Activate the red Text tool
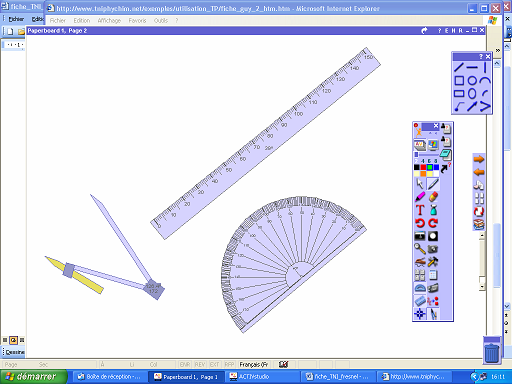The width and height of the screenshot is (512, 384). pos(420,210)
